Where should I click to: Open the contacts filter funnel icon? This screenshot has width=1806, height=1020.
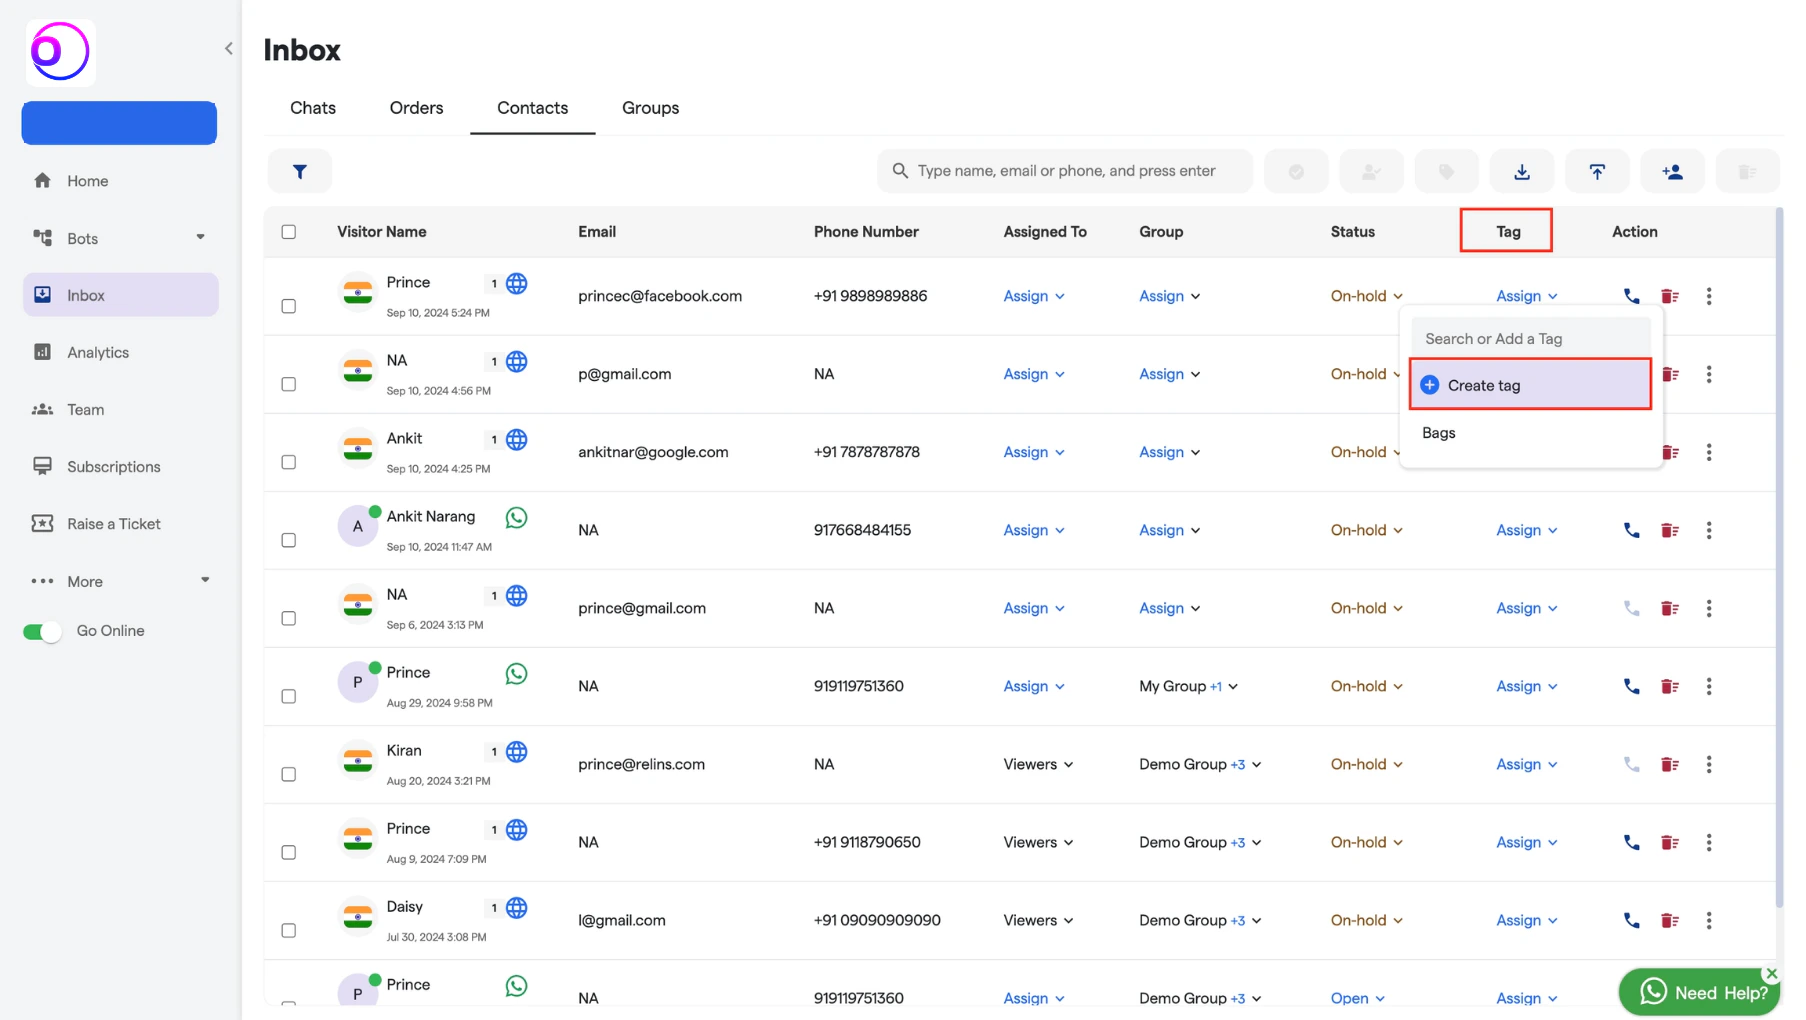click(300, 171)
